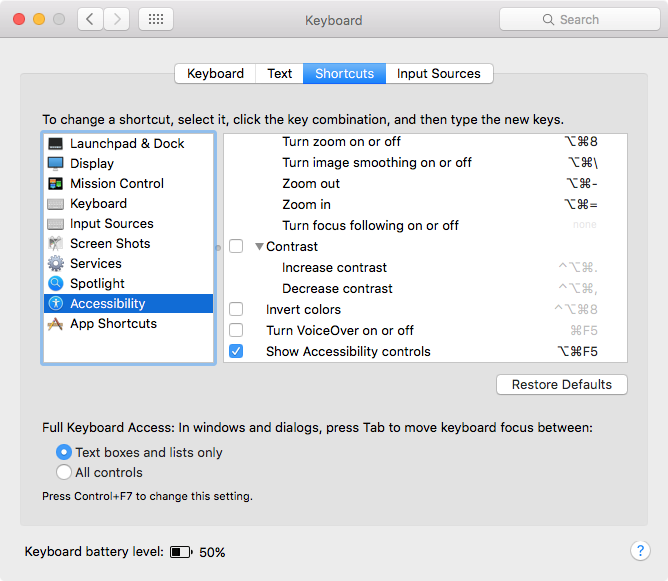Select Turn focus following on or off
The height and width of the screenshot is (581, 668).
[x=425, y=225]
